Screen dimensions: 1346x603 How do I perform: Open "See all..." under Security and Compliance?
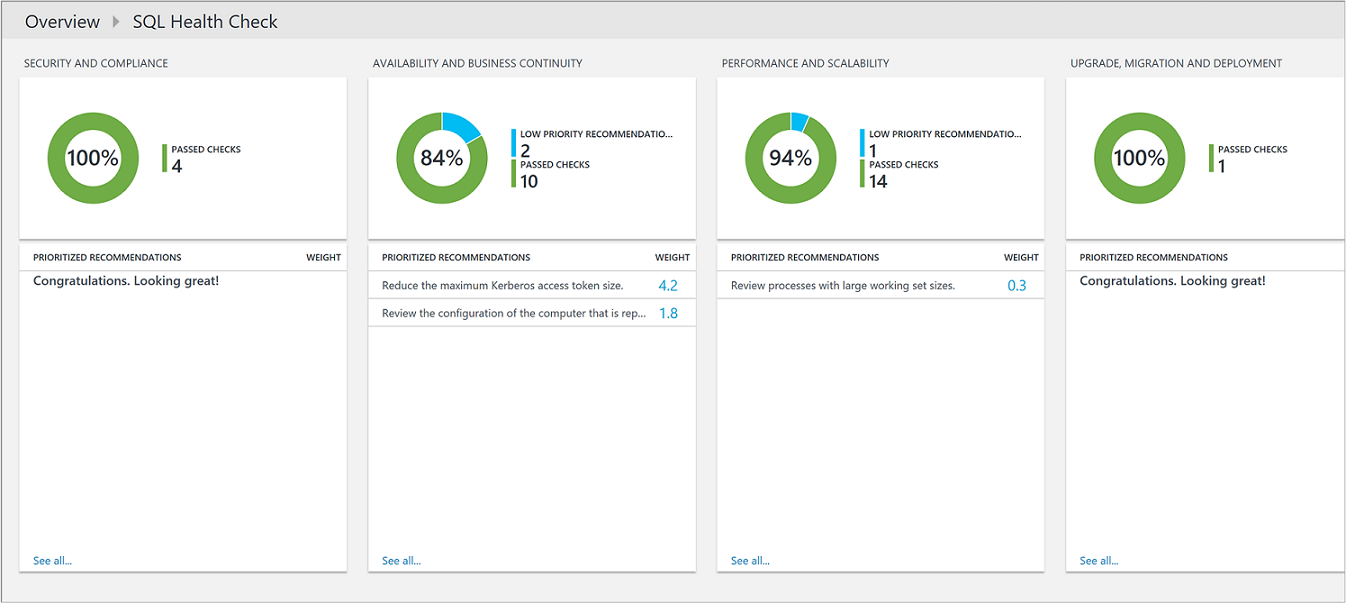pos(52,560)
